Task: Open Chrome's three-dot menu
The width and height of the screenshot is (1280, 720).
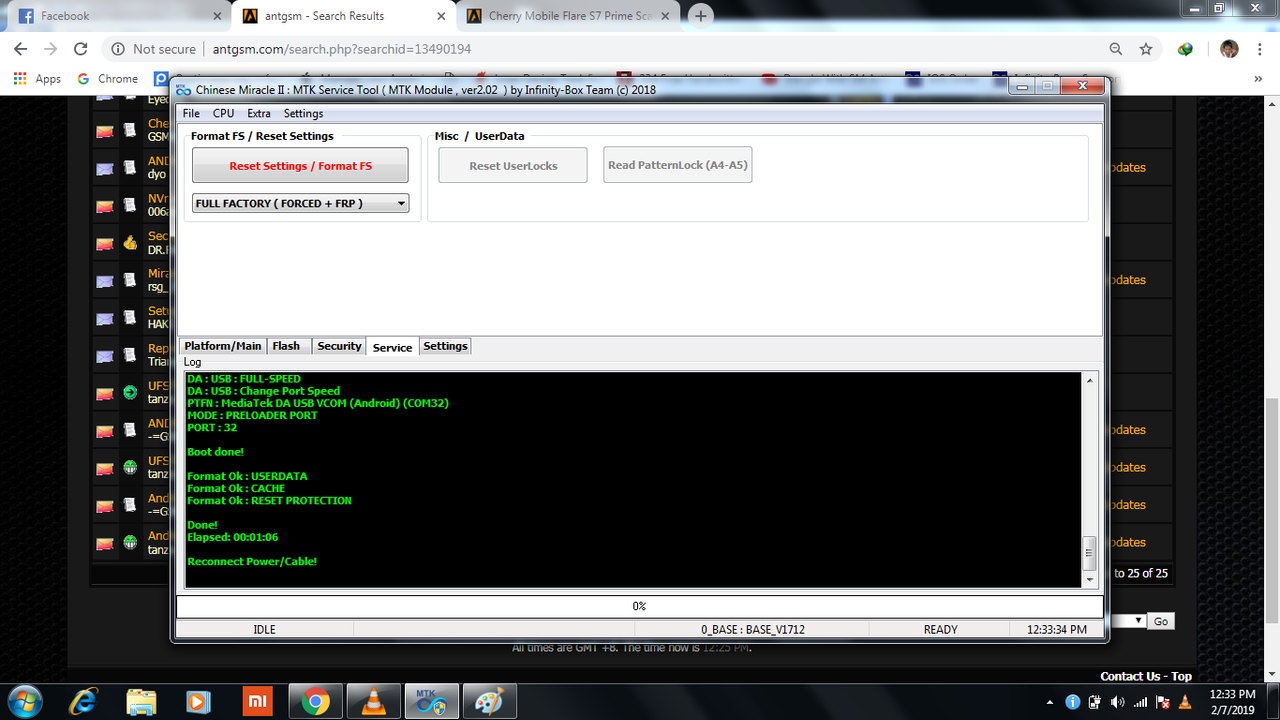Action: (1262, 49)
